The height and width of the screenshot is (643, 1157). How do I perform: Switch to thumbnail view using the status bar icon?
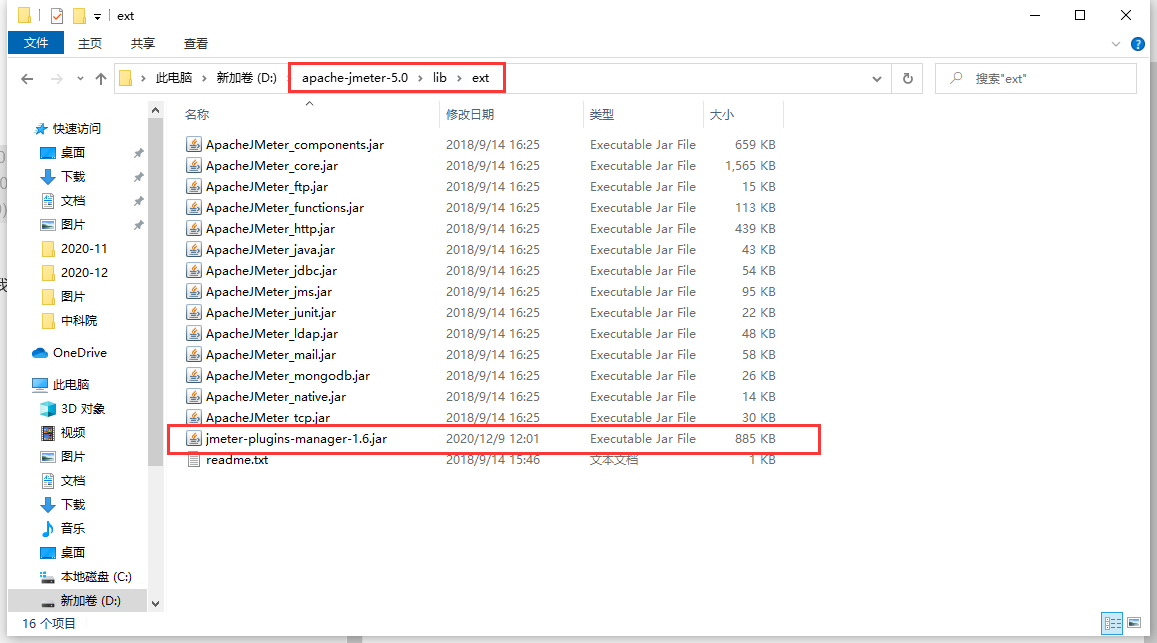click(x=1136, y=623)
